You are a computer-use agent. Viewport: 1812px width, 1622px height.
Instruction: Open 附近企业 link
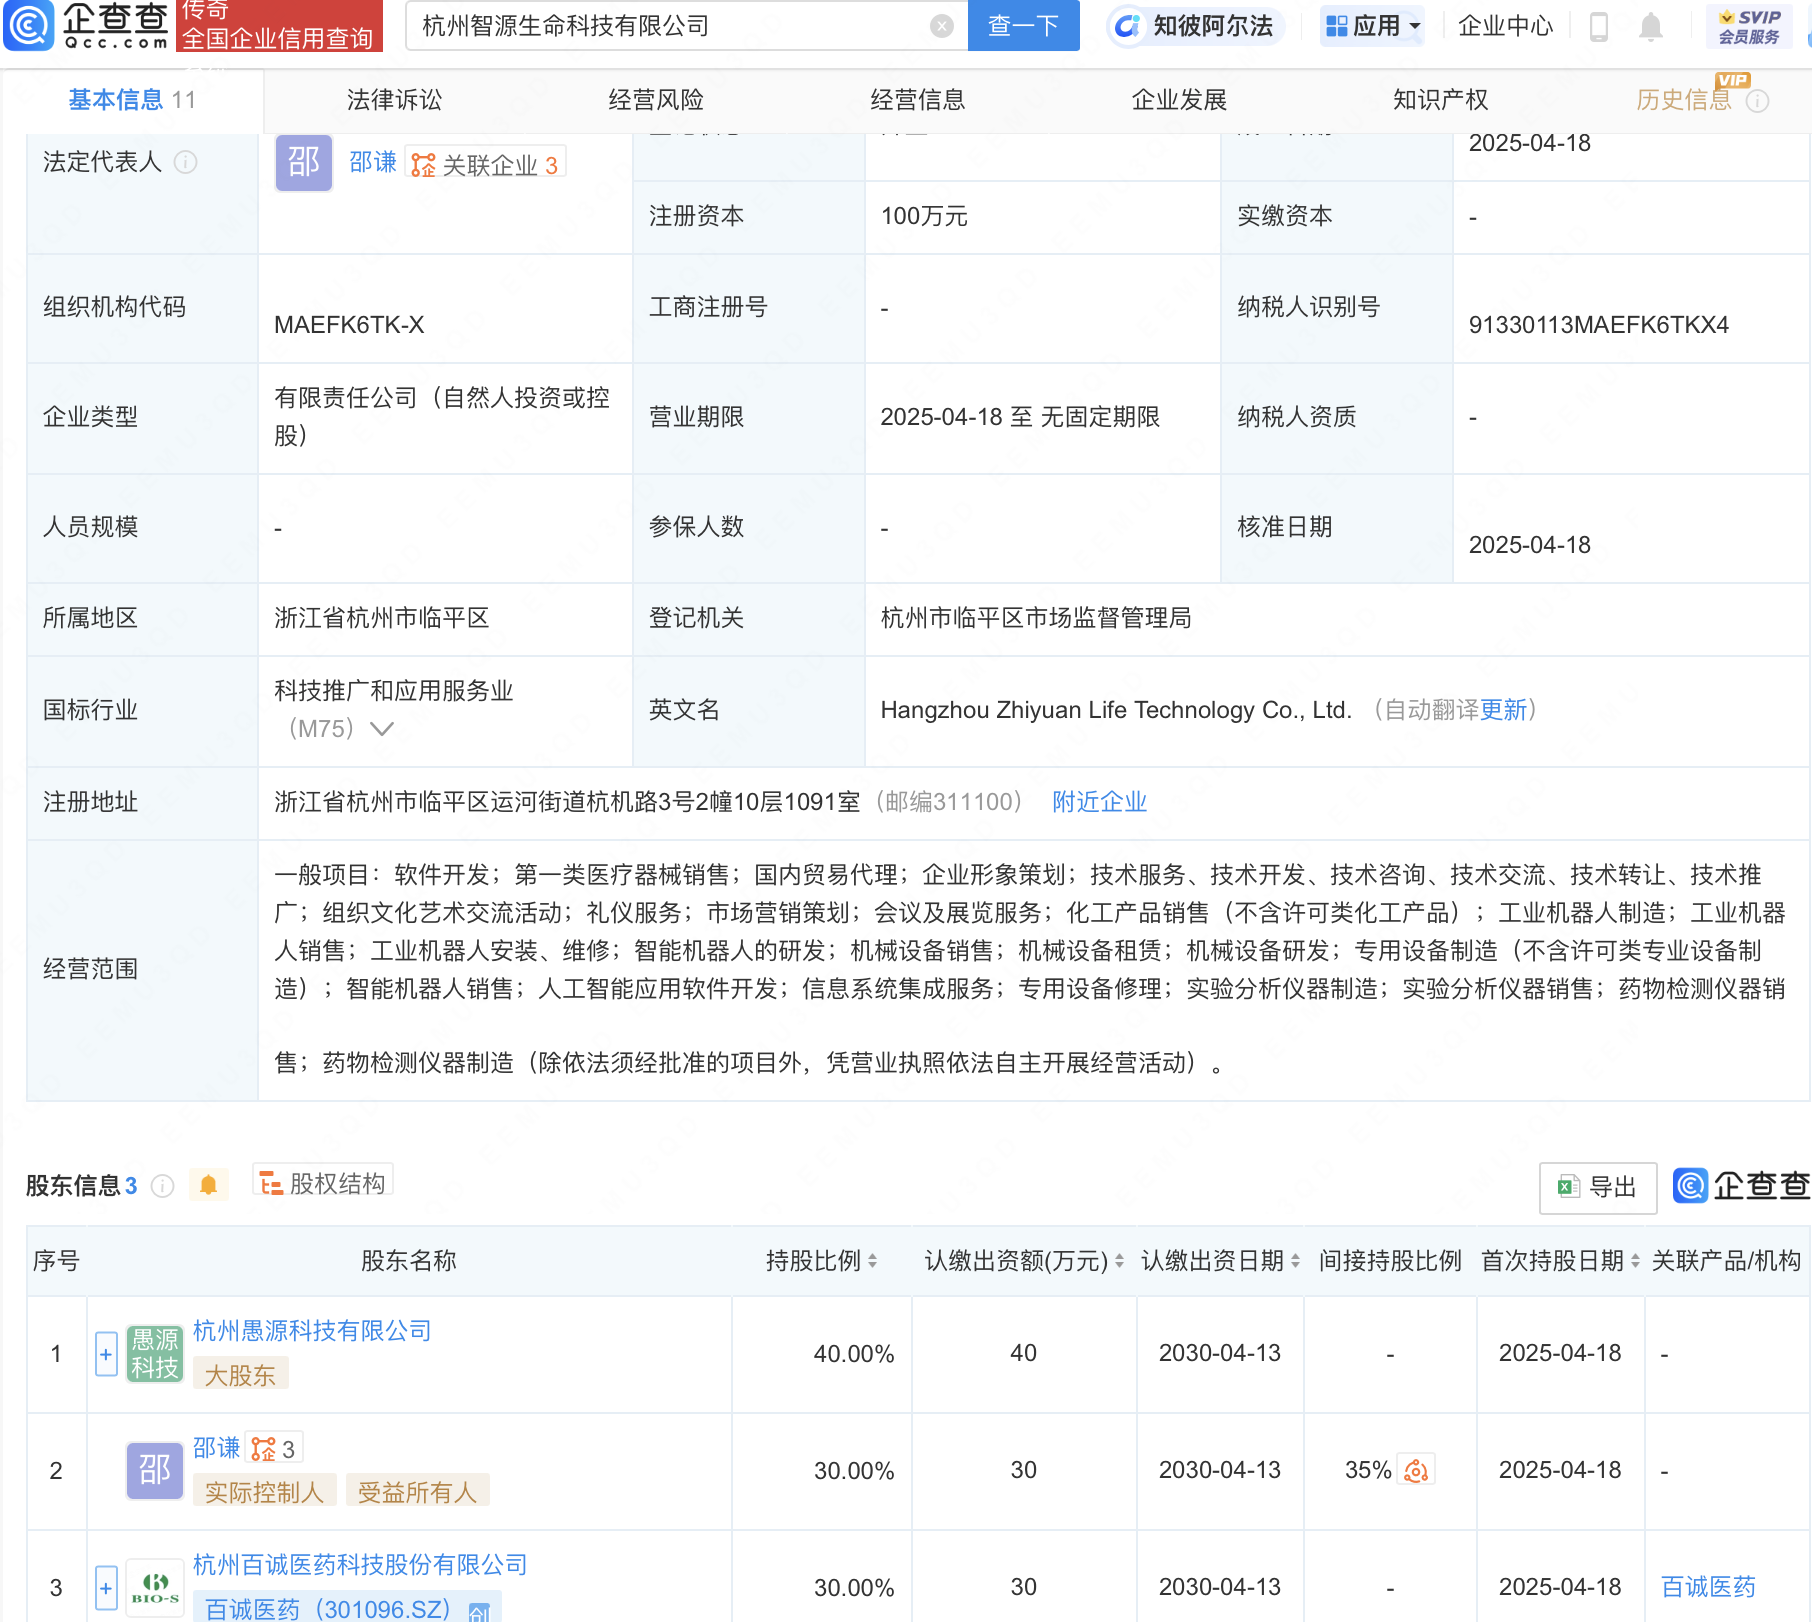click(1099, 802)
